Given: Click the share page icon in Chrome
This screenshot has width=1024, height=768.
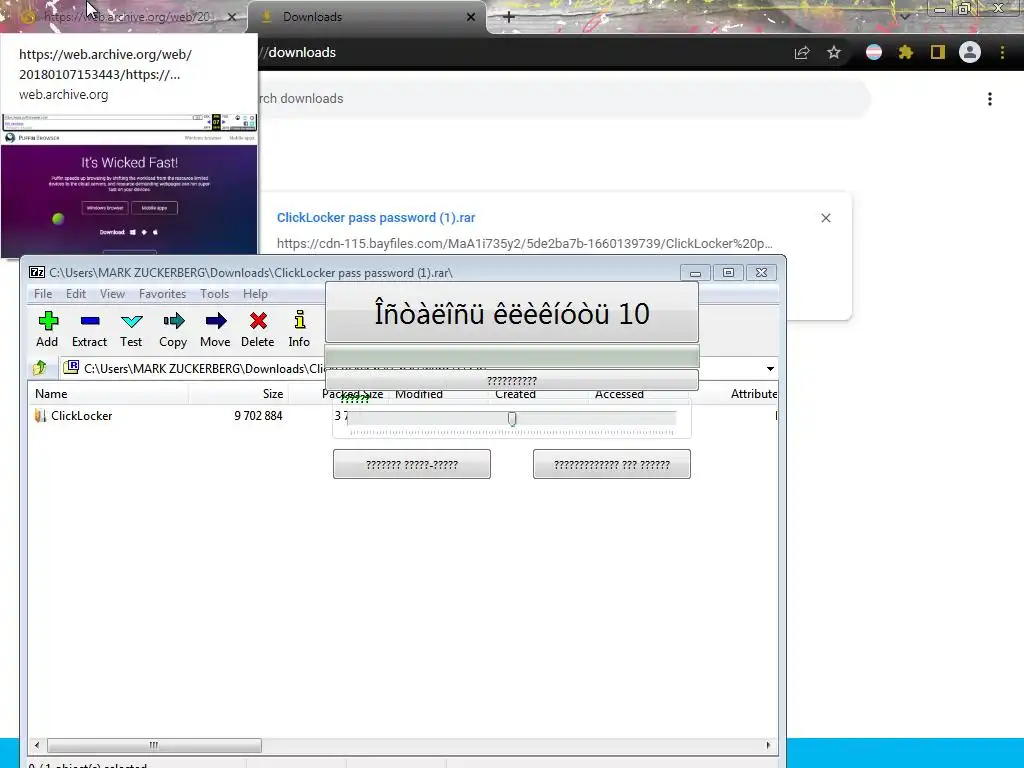Looking at the screenshot, I should pos(802,52).
